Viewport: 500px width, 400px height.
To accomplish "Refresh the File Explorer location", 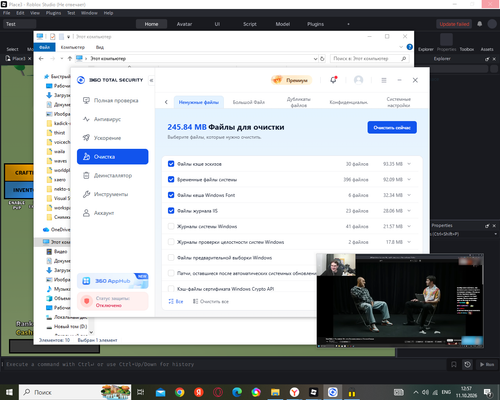I will [322, 59].
